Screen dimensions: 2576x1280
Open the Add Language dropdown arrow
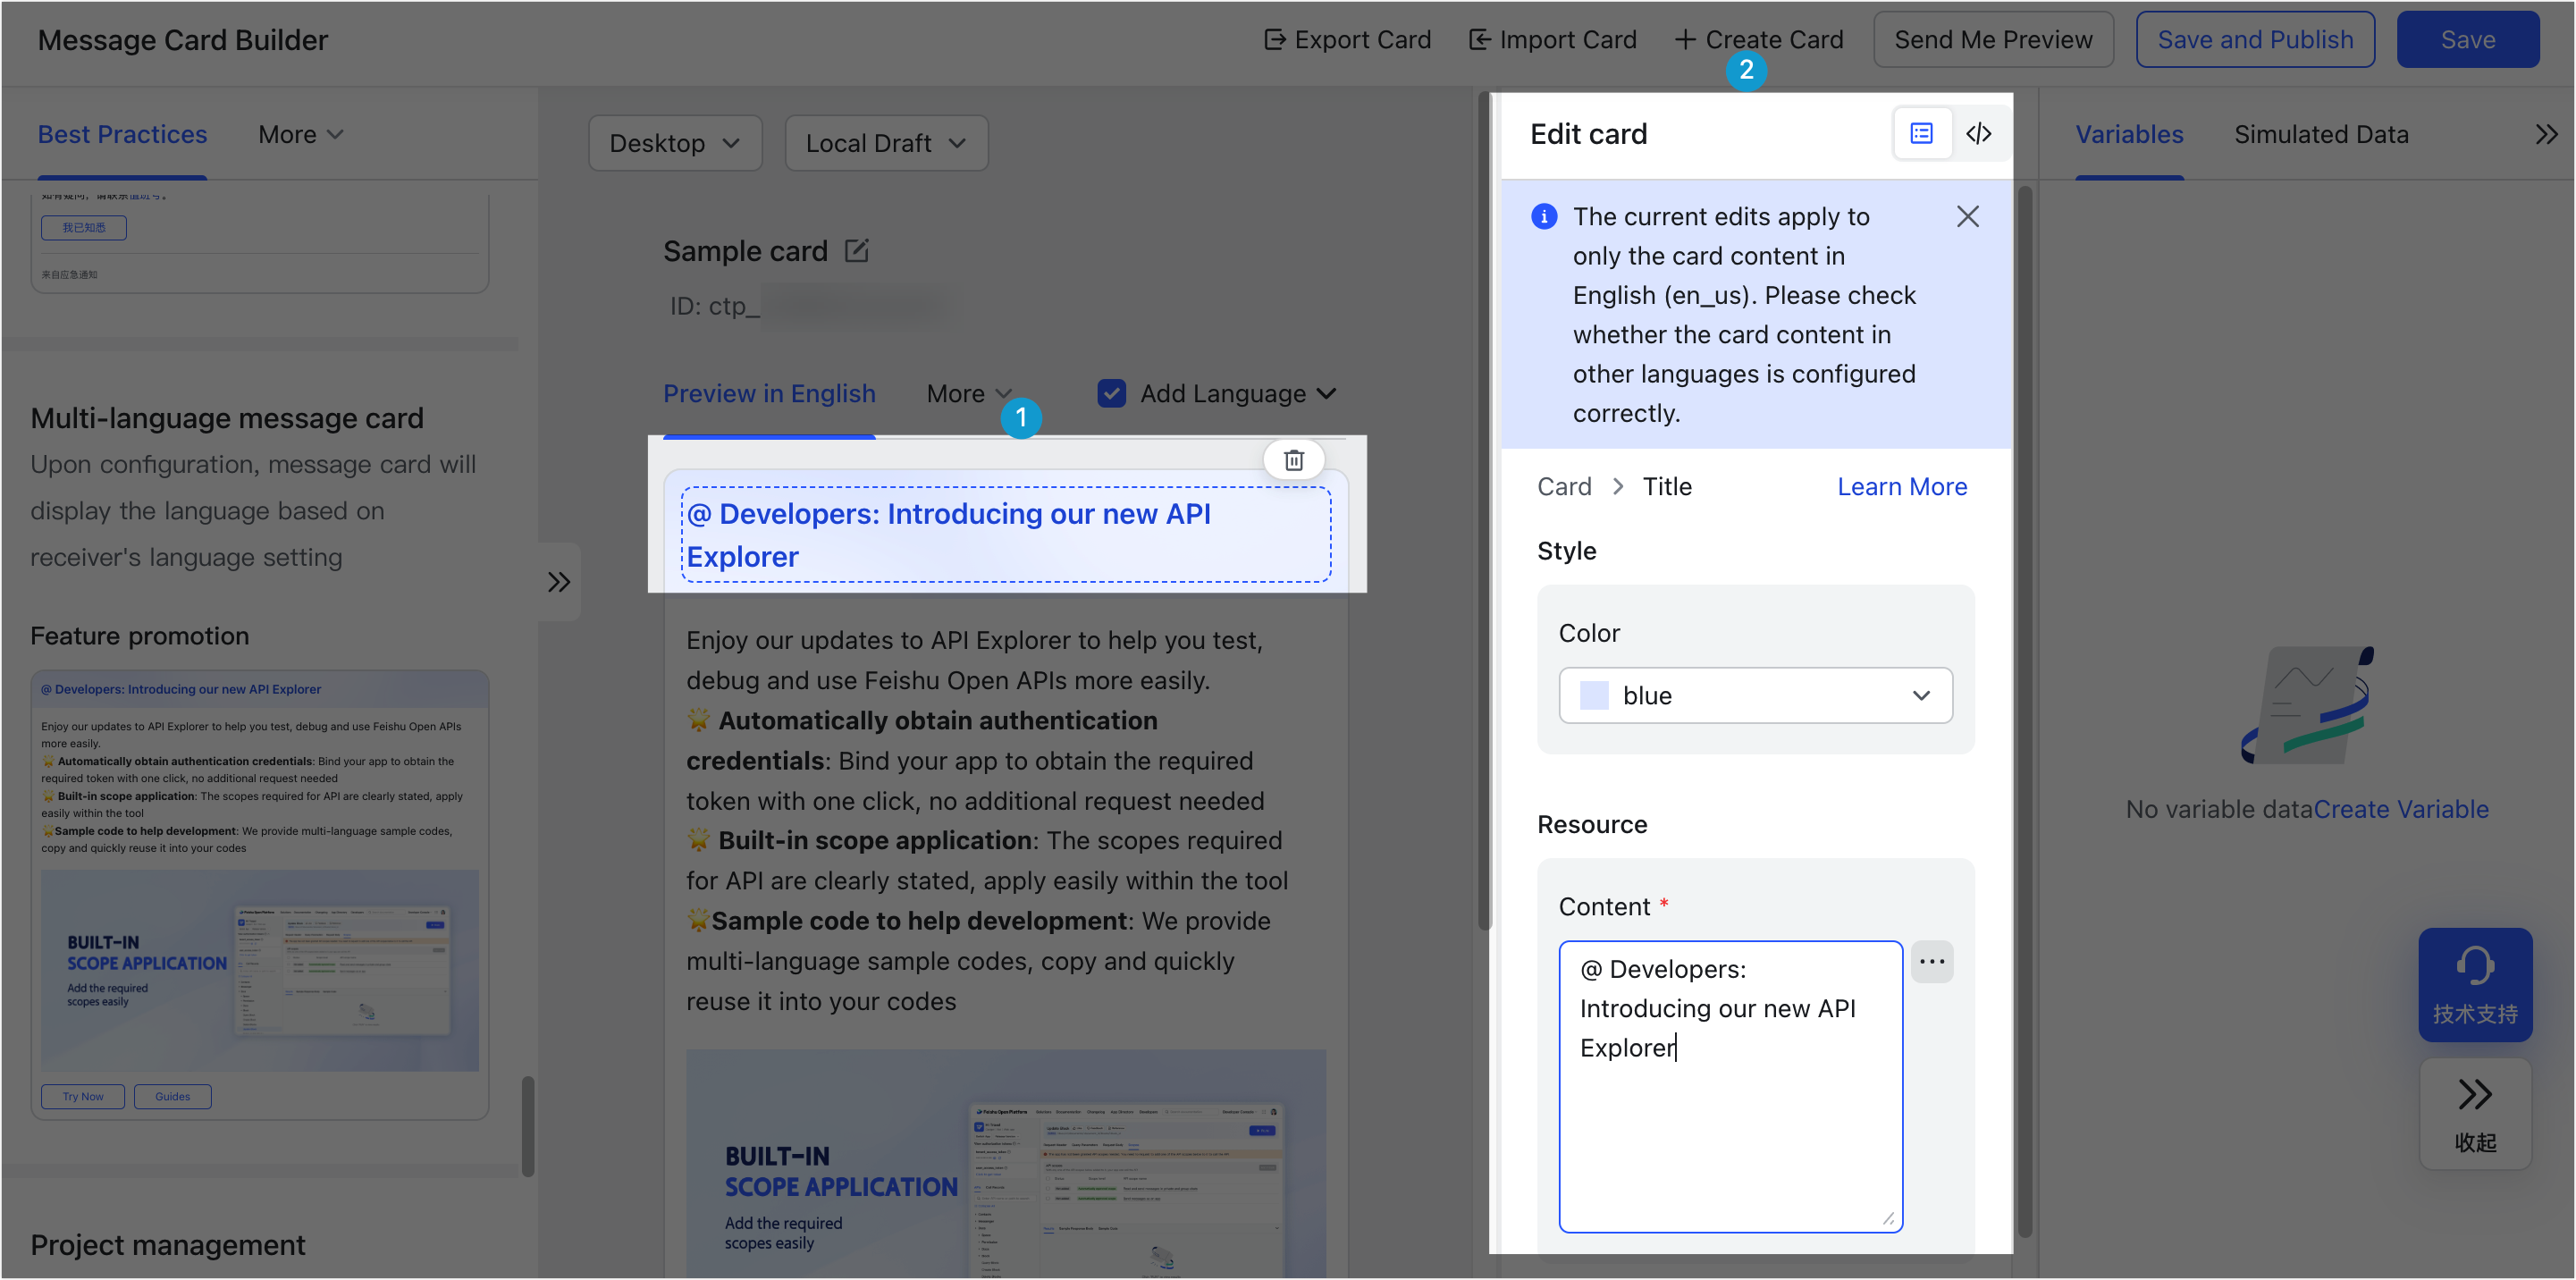pyautogui.click(x=1326, y=393)
